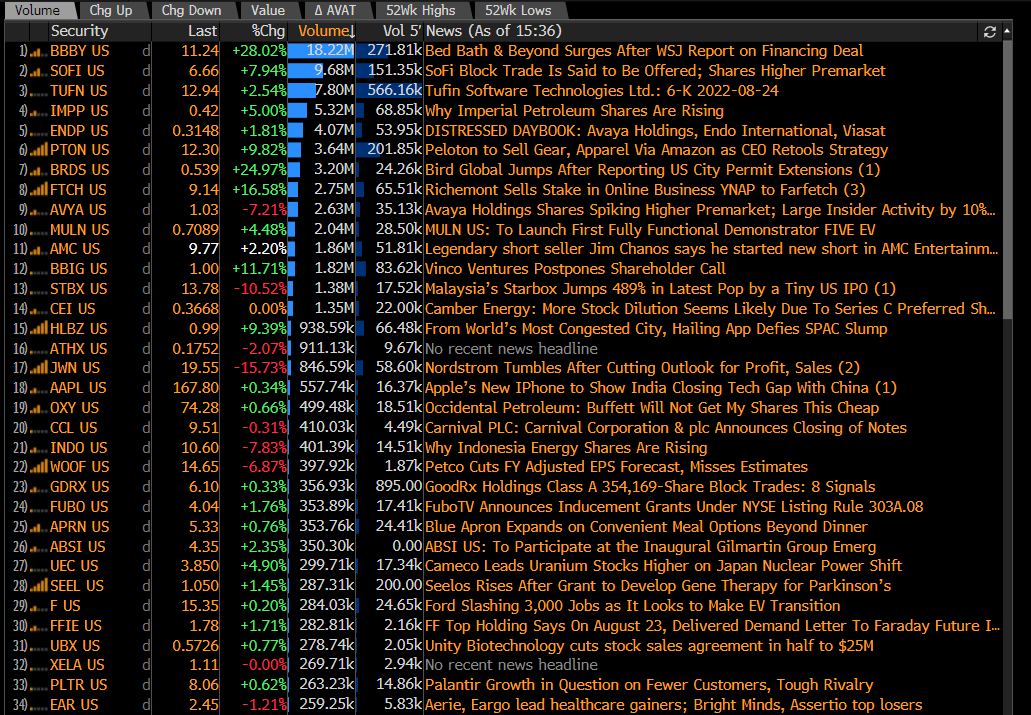Select the EAR US security

[74, 705]
